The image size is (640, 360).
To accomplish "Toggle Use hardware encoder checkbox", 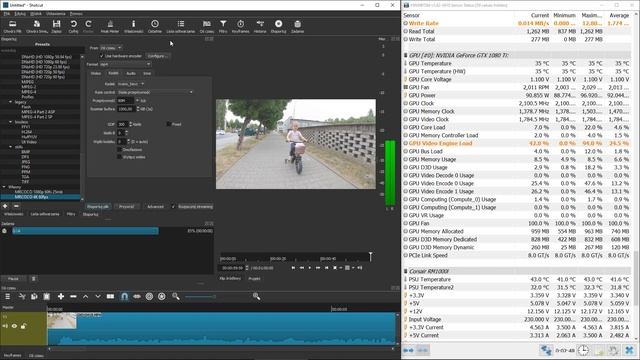I will click(x=102, y=56).
